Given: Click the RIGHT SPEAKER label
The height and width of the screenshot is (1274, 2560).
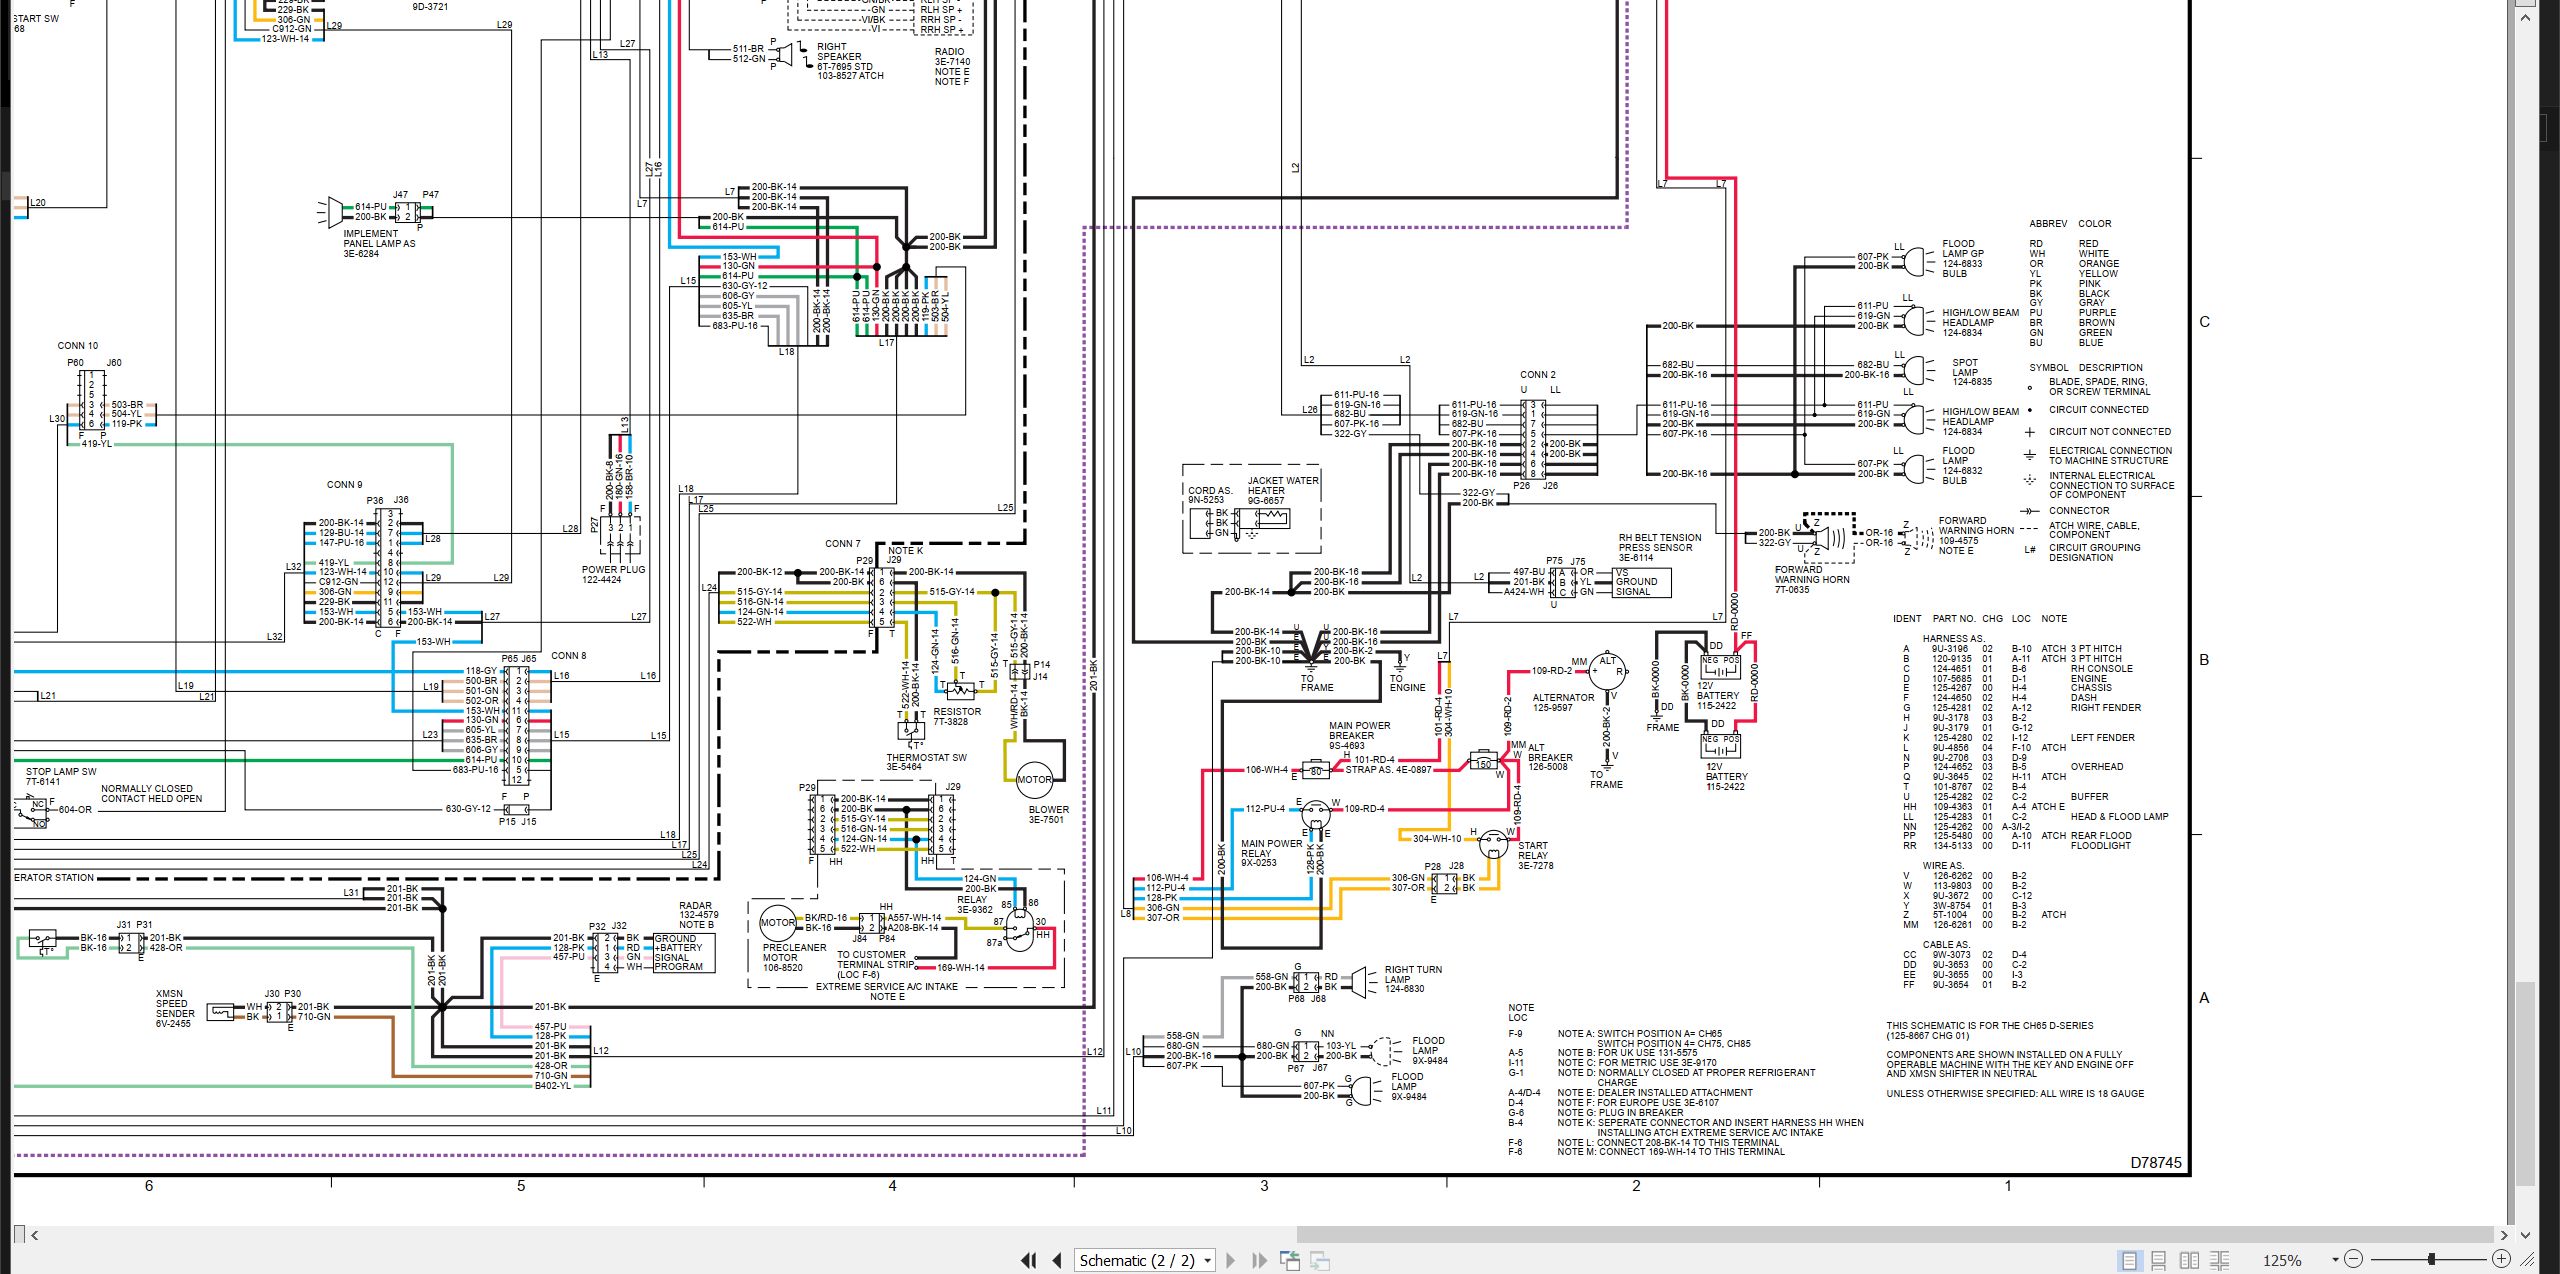Looking at the screenshot, I should pos(850,61).
